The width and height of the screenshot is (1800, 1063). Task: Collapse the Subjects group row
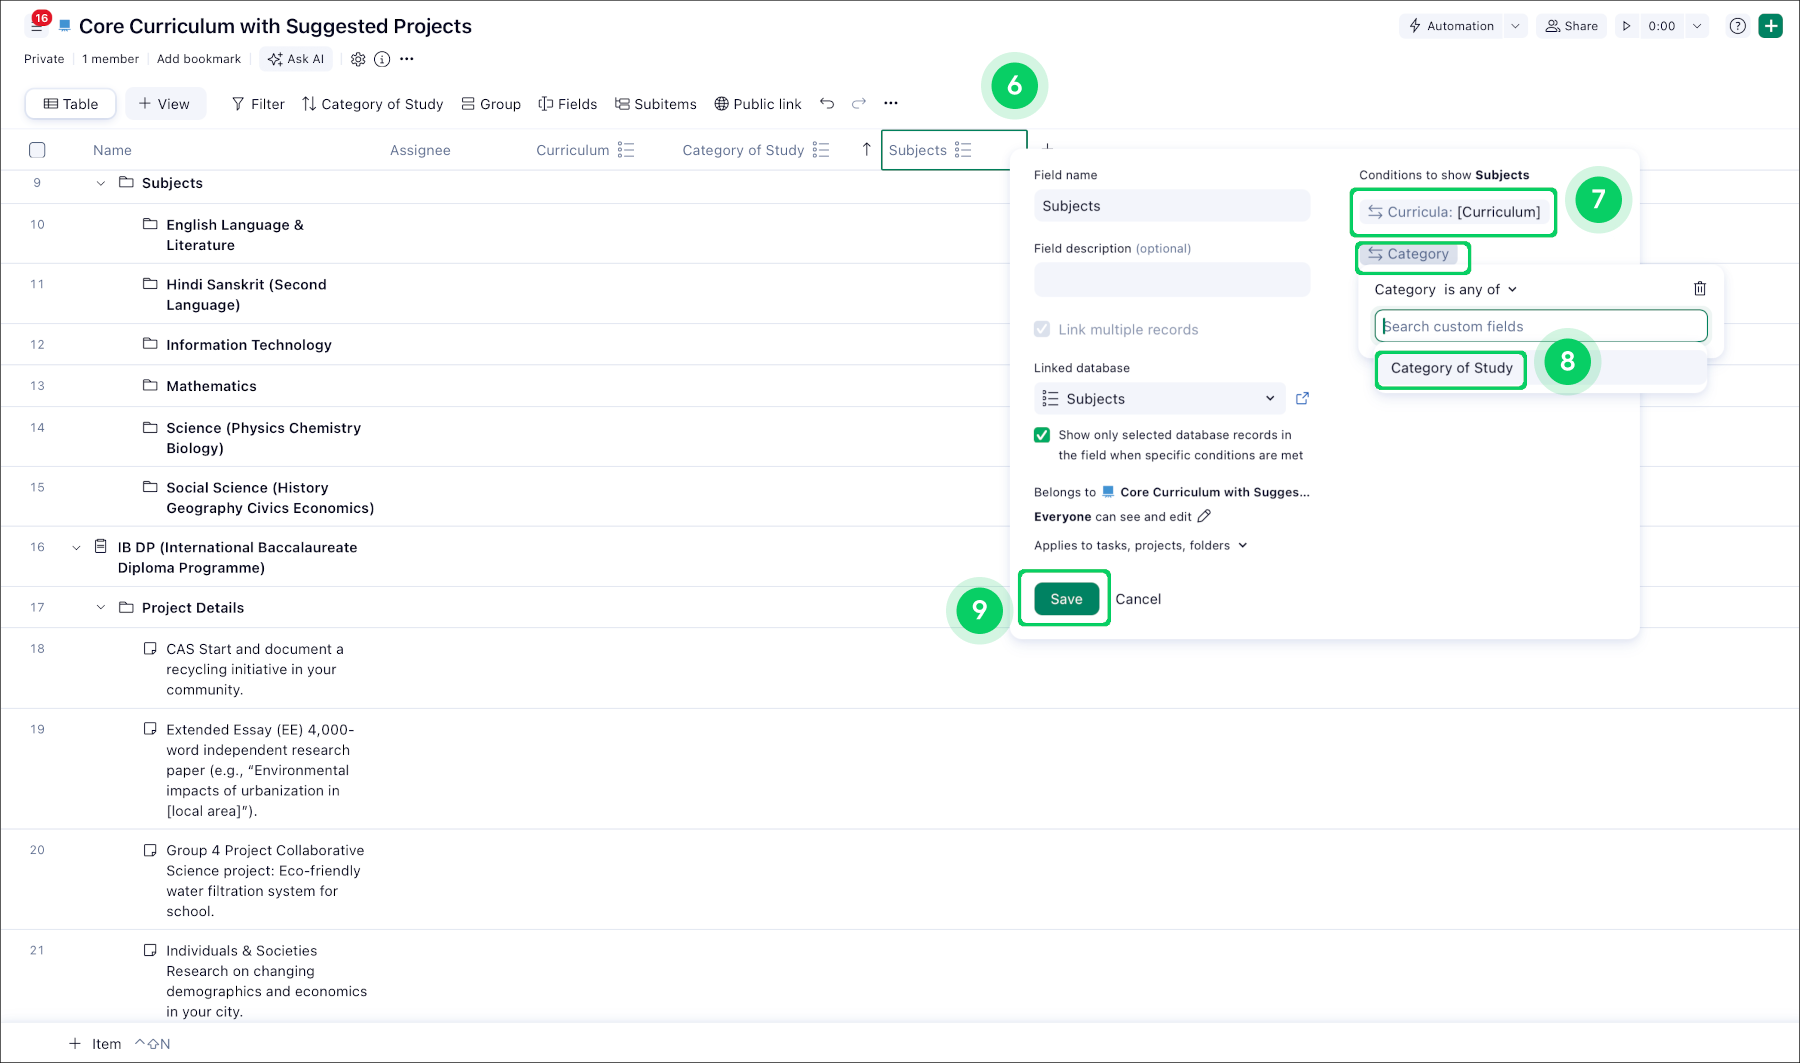tap(100, 183)
